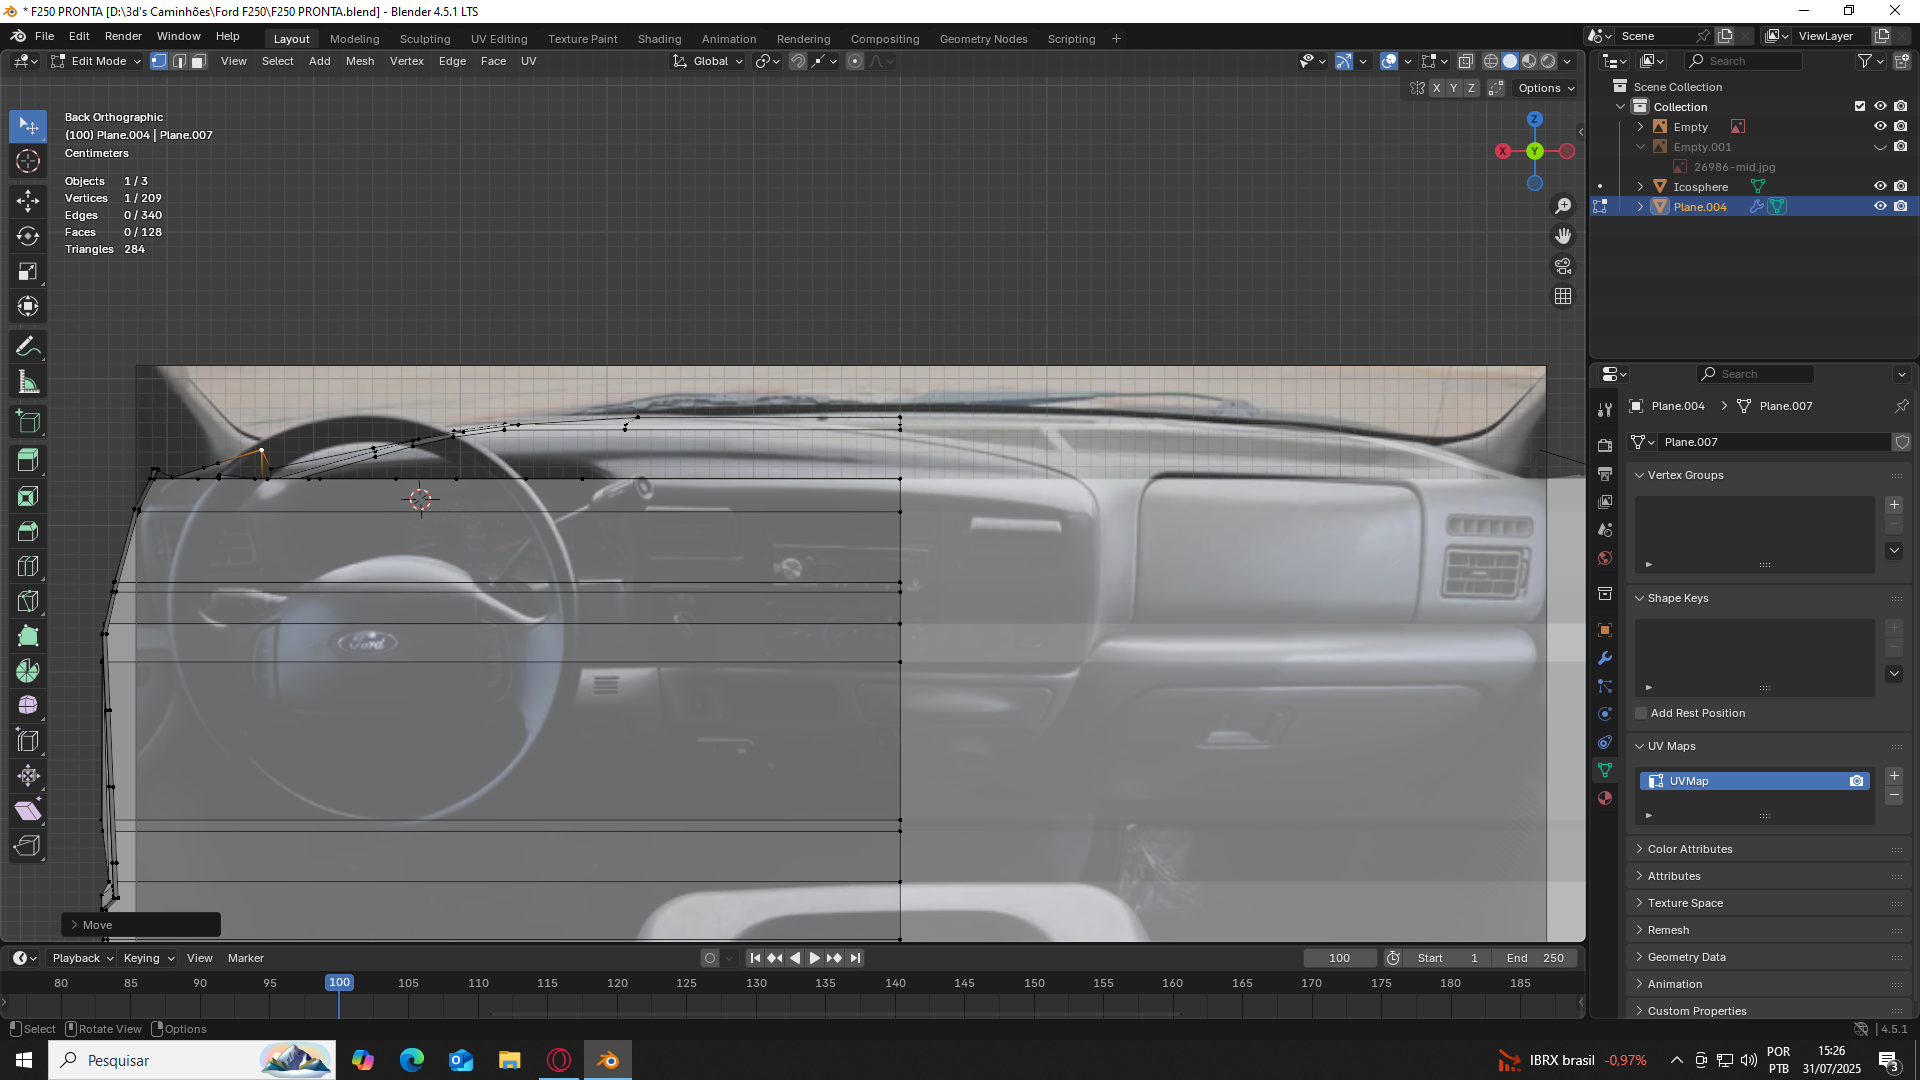The height and width of the screenshot is (1080, 1920).
Task: Toggle Collection exclude from view layer checkbox
Action: [1859, 106]
